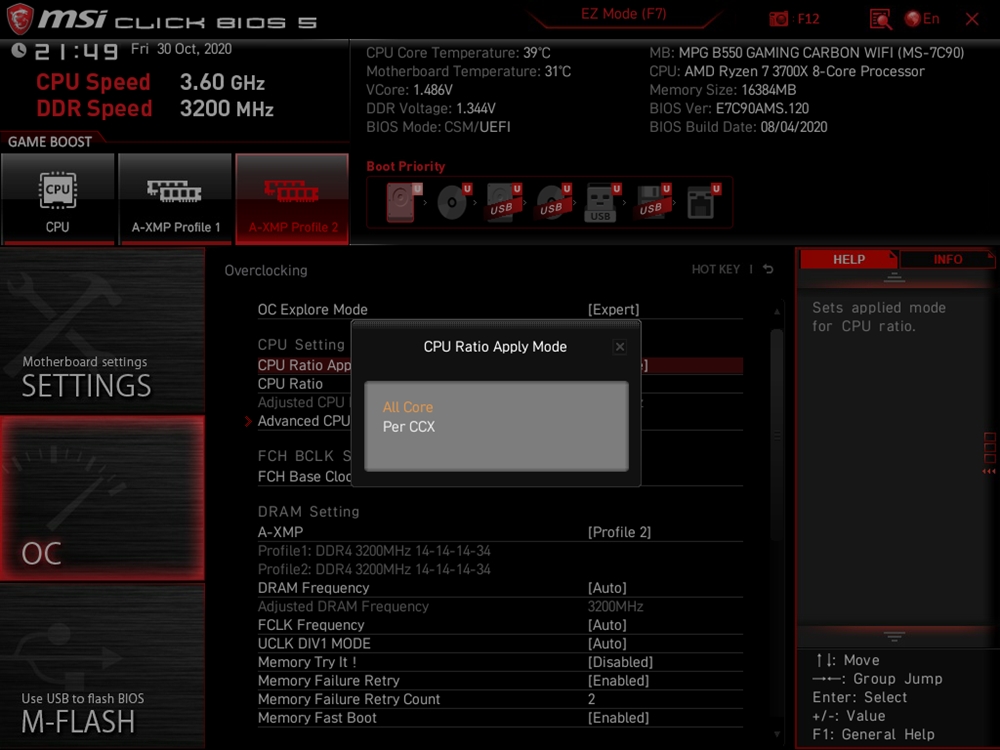Open the HELP tab

pyautogui.click(x=848, y=259)
